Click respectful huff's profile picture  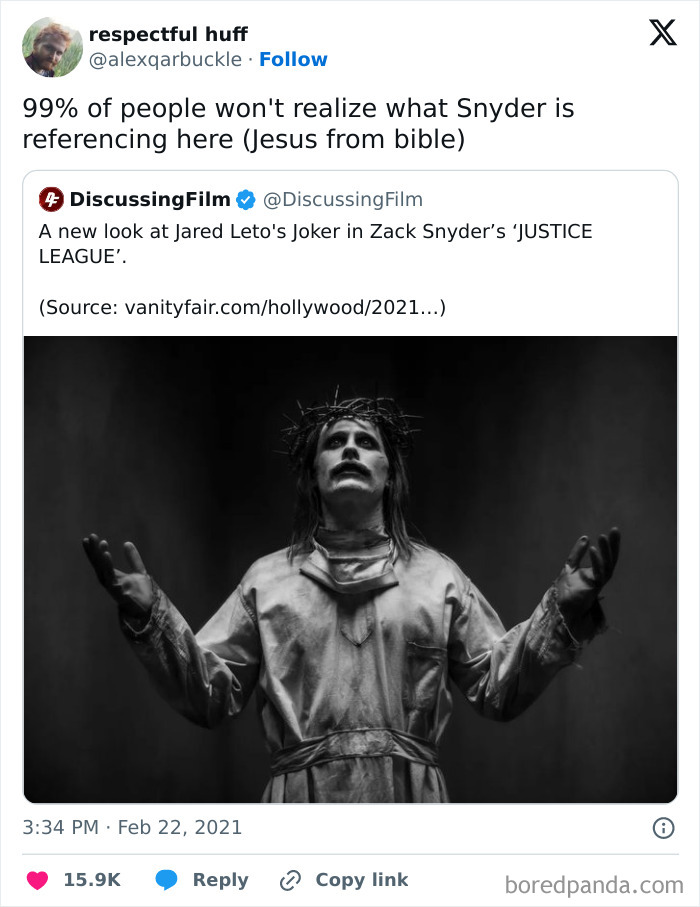[x=53, y=46]
